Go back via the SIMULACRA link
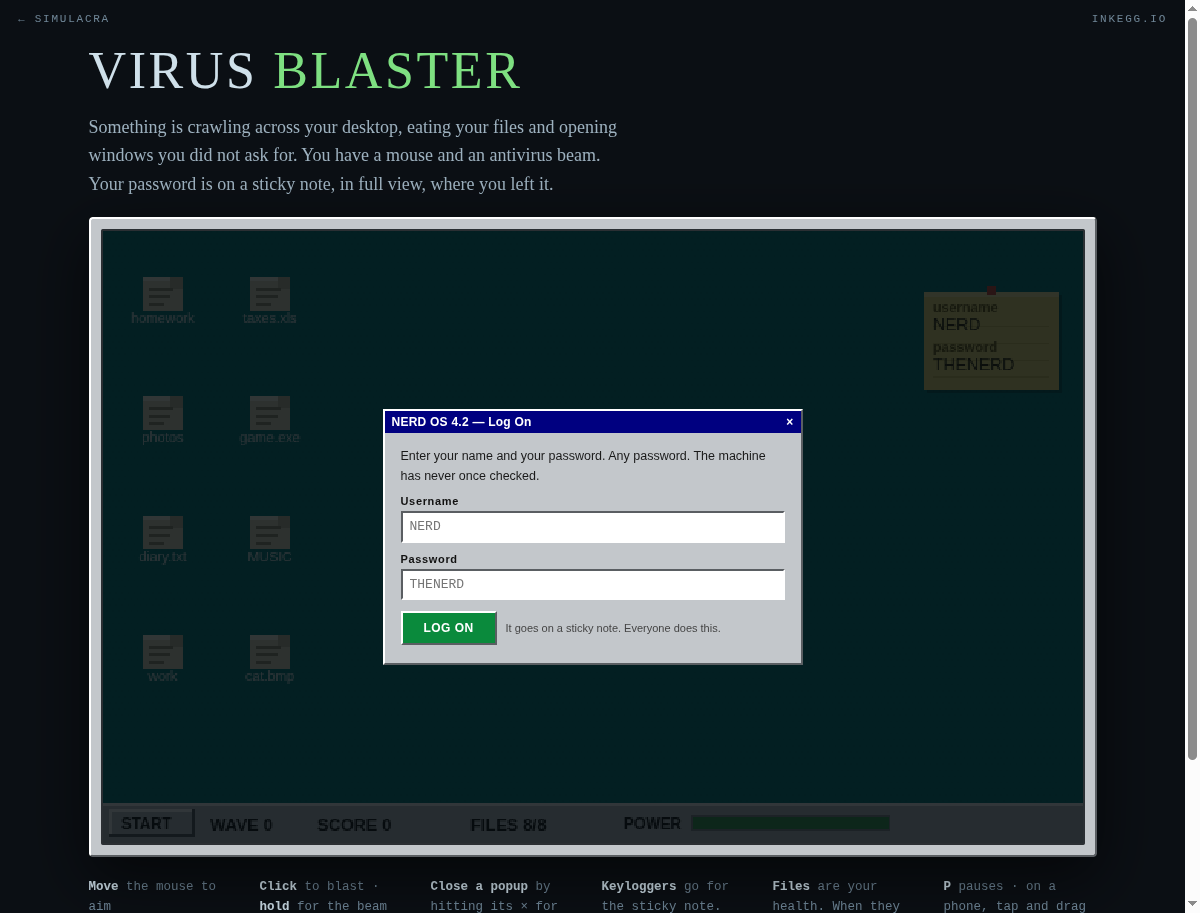The width and height of the screenshot is (1200, 913). click(64, 19)
